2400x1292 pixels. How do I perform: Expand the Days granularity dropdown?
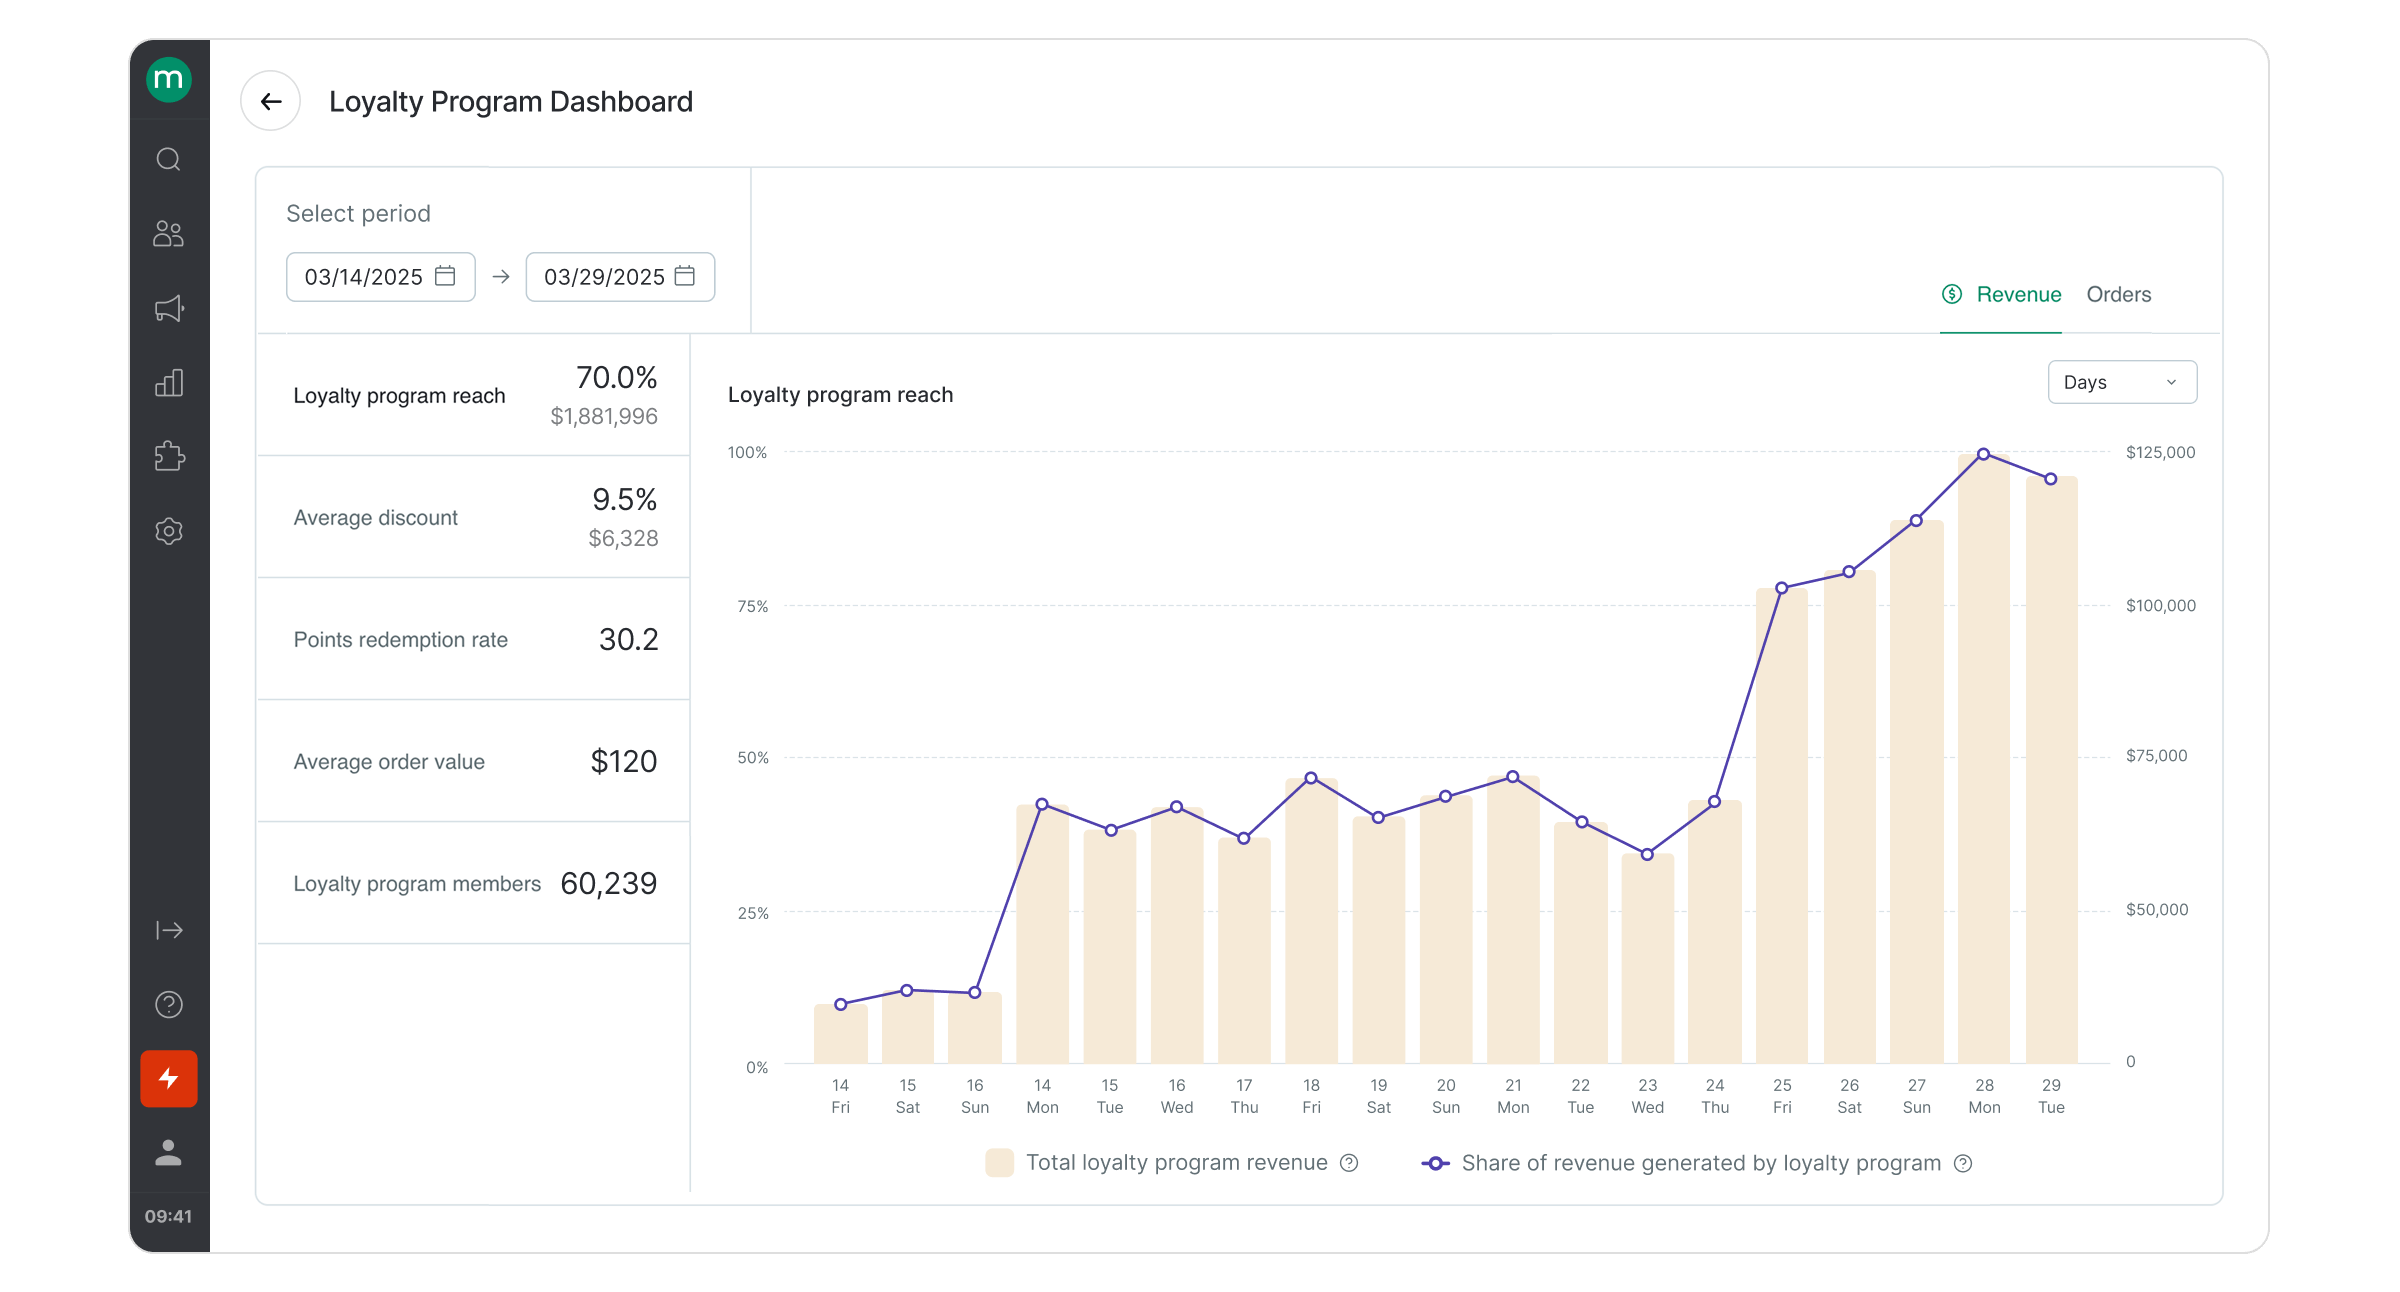click(x=2122, y=382)
